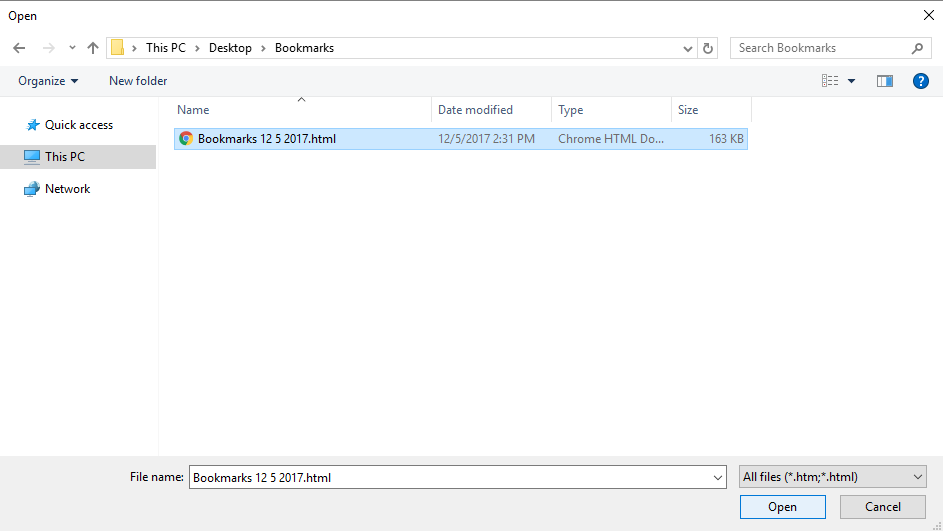This screenshot has width=943, height=531.
Task: Open the All files type filter dropdown
Action: [832, 477]
